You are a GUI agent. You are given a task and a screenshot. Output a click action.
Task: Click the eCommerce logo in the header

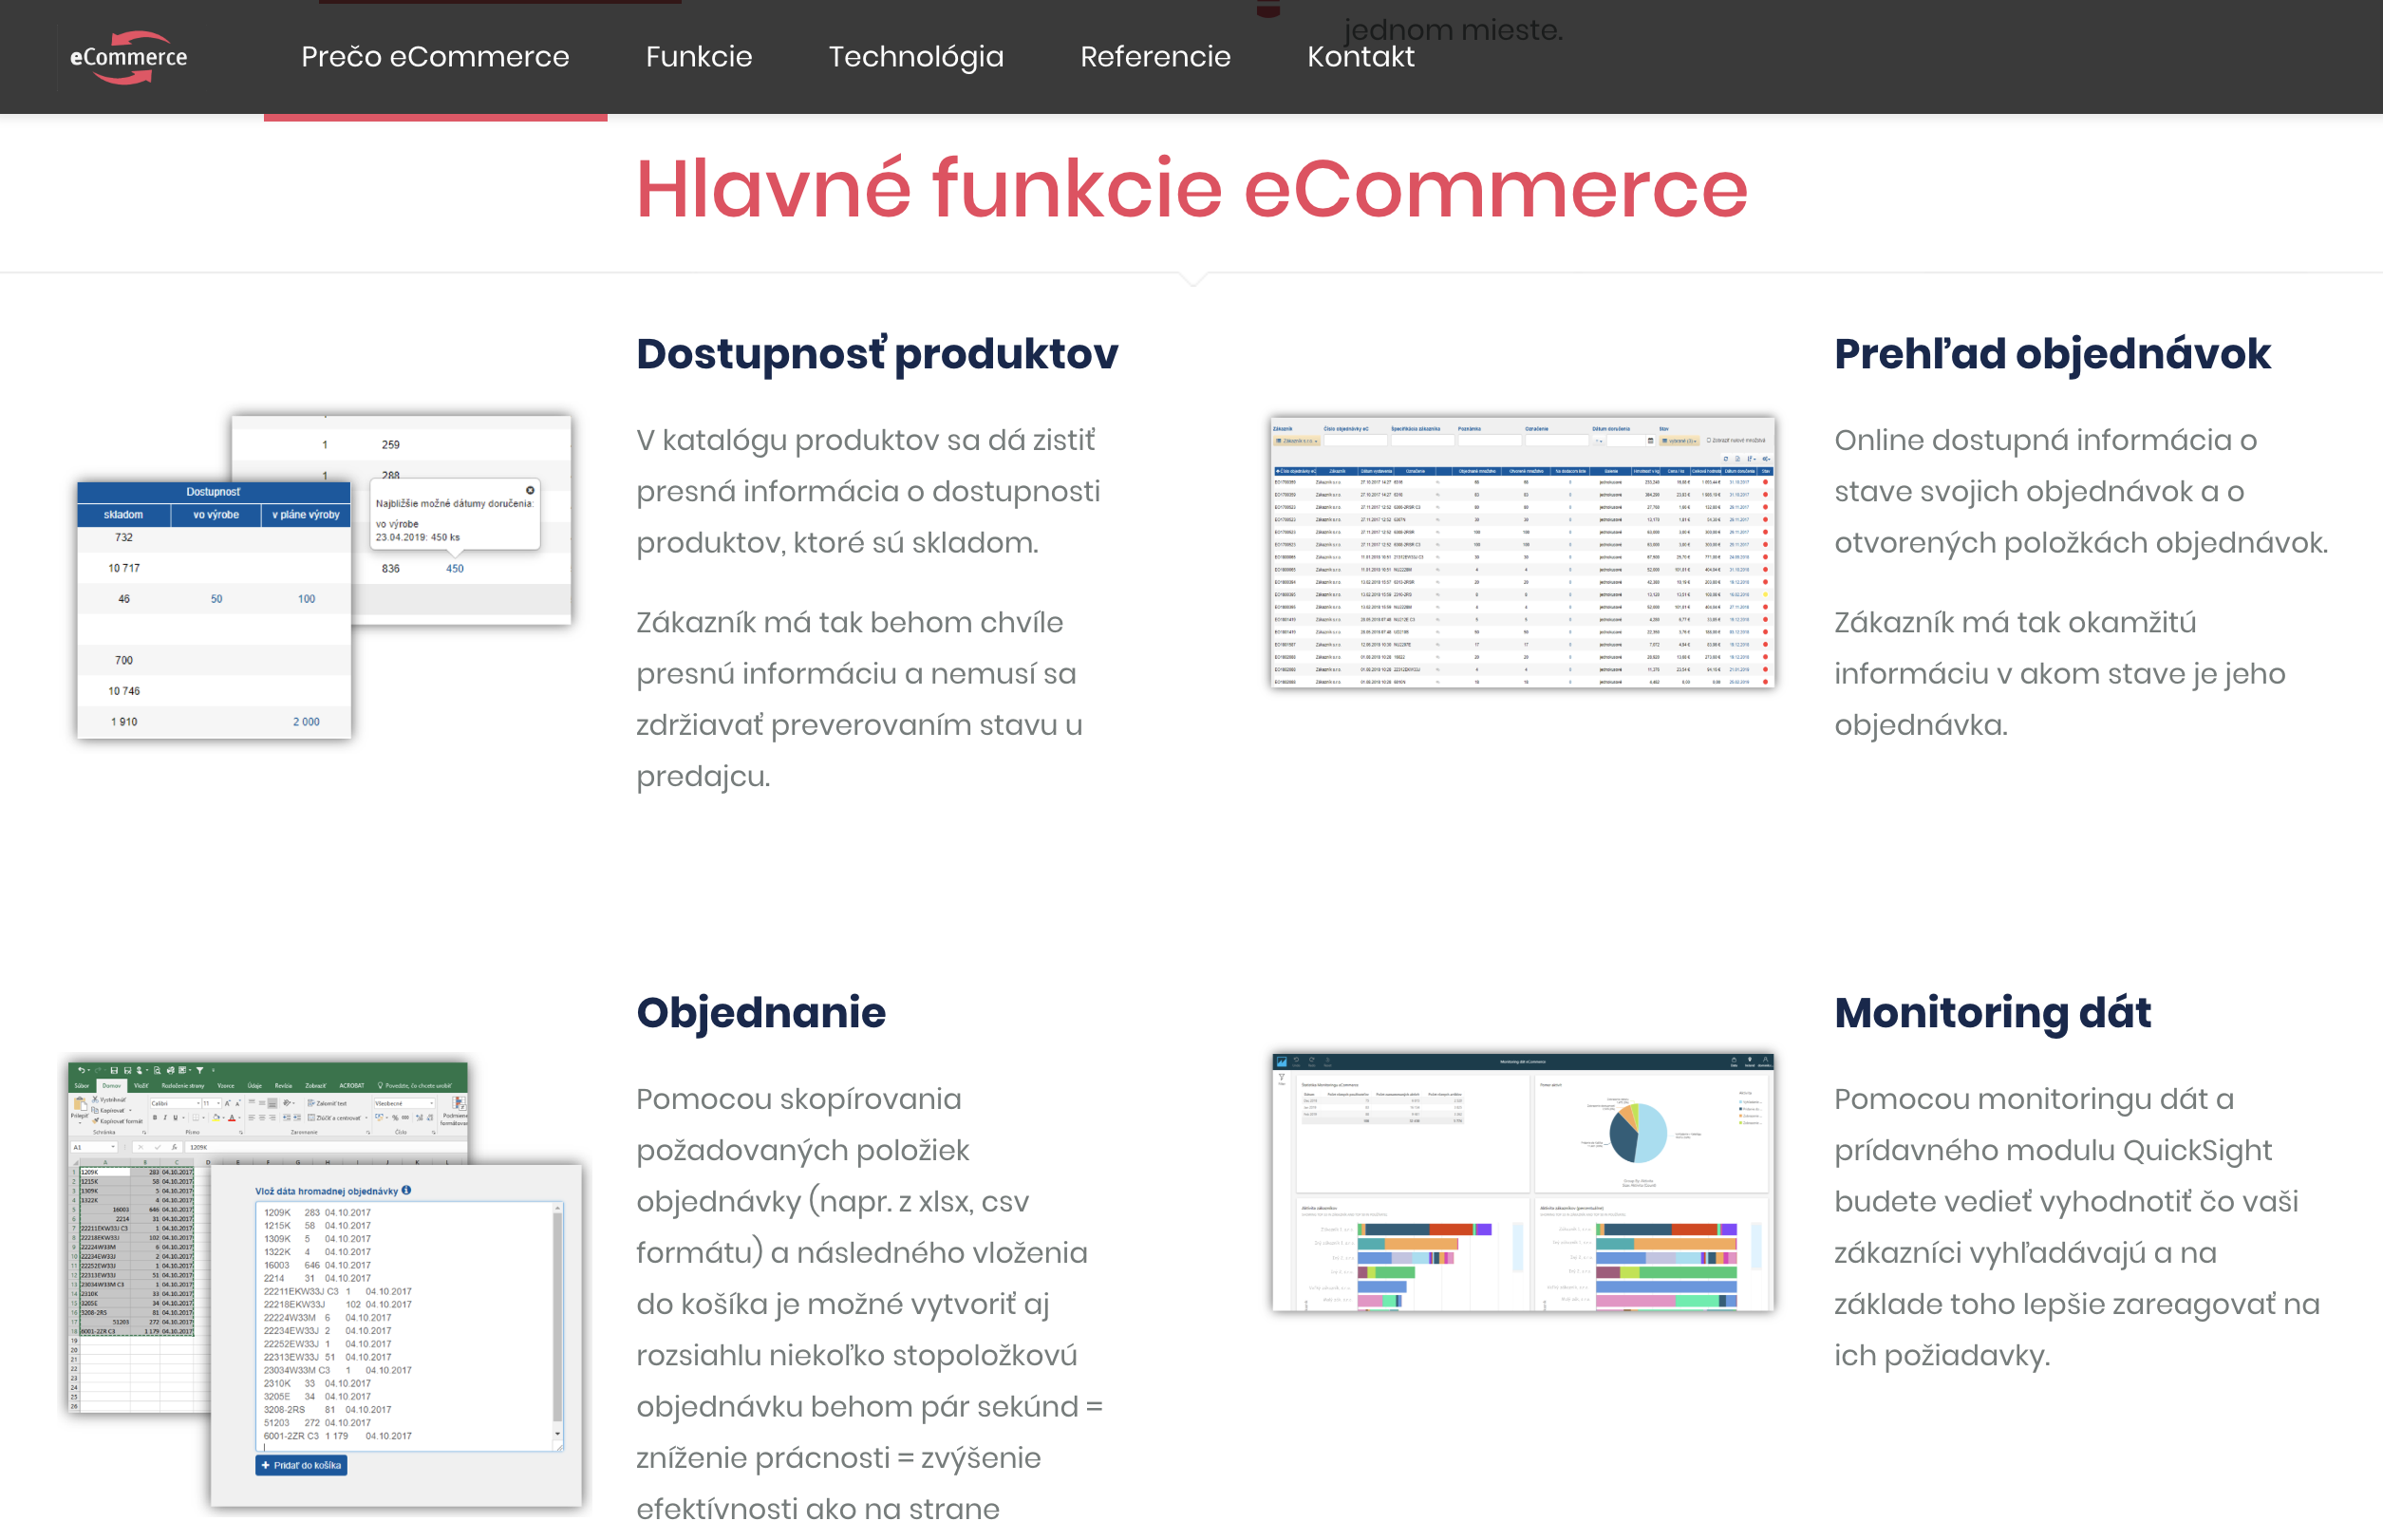click(128, 57)
